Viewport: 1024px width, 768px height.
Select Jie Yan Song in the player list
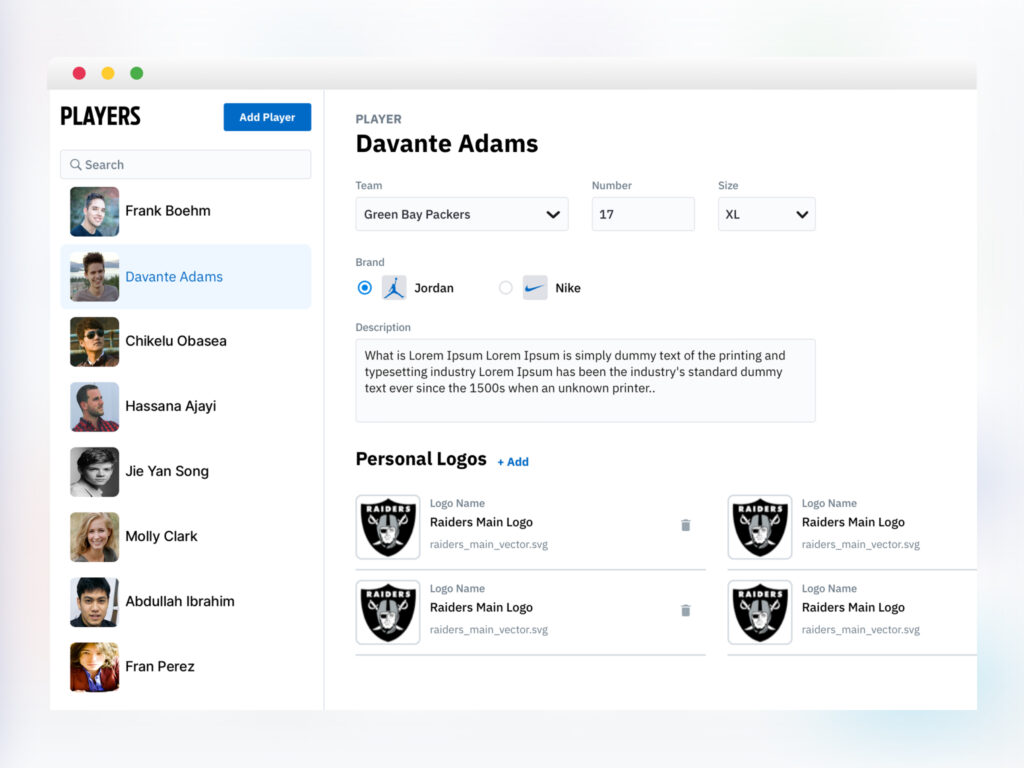185,472
